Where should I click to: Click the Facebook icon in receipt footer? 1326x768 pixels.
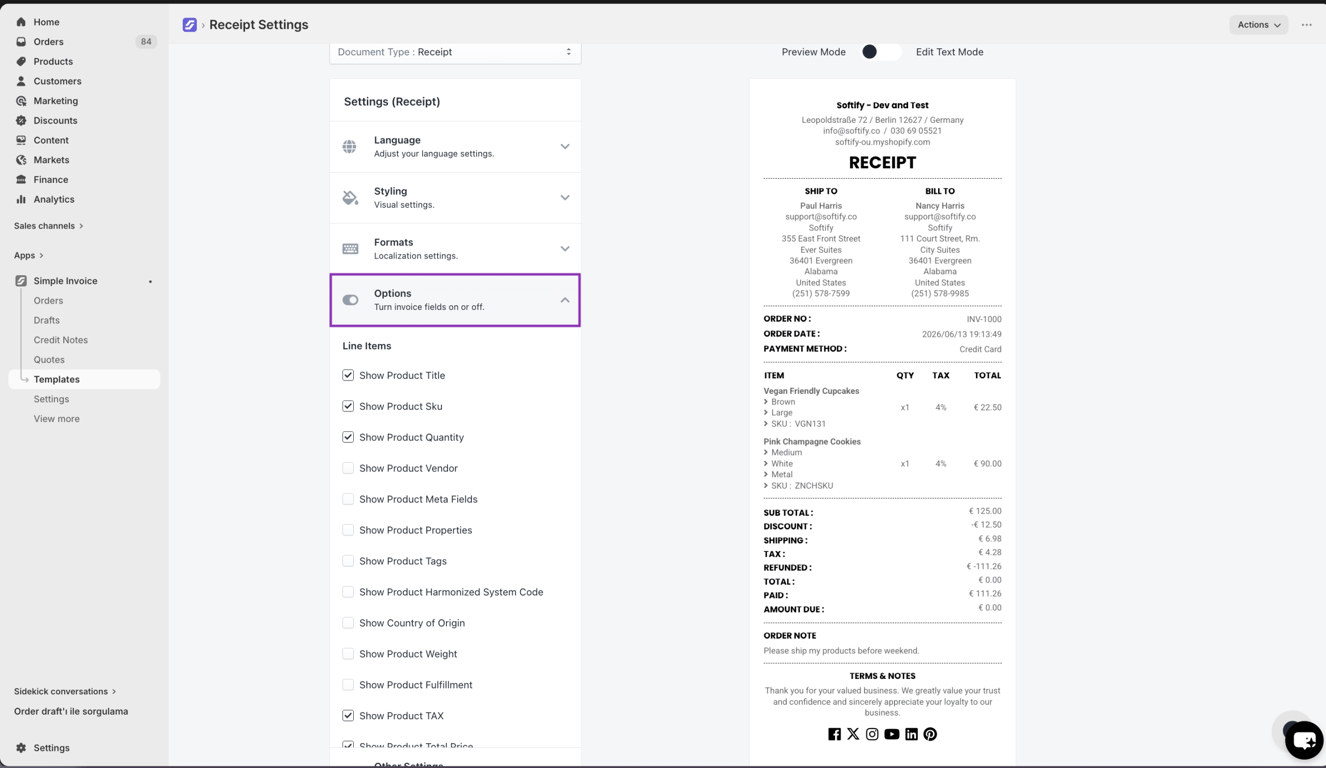coord(834,734)
